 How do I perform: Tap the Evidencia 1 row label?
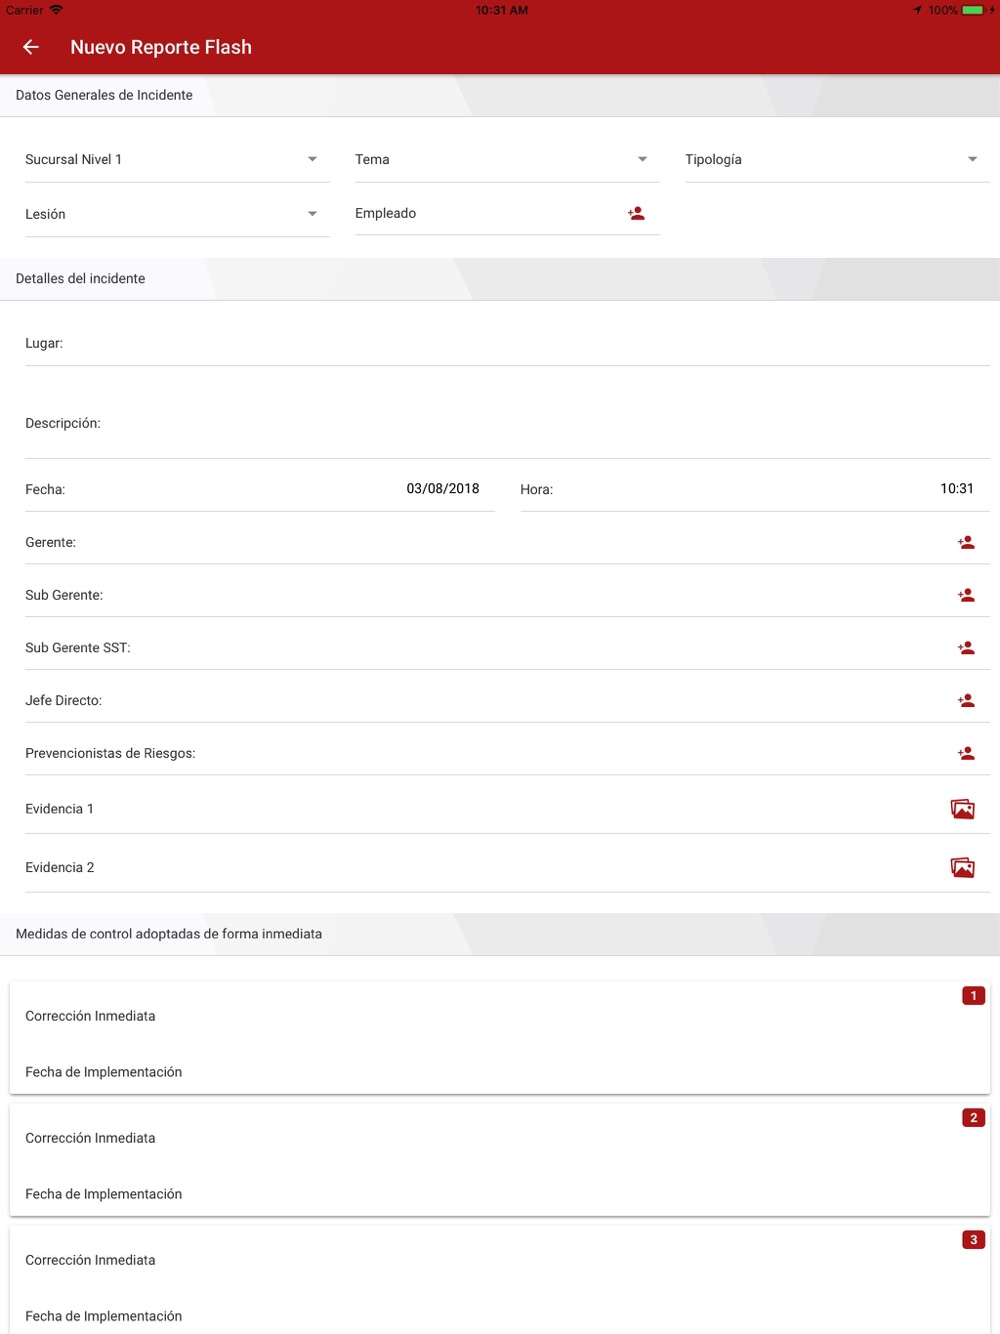[x=59, y=809]
